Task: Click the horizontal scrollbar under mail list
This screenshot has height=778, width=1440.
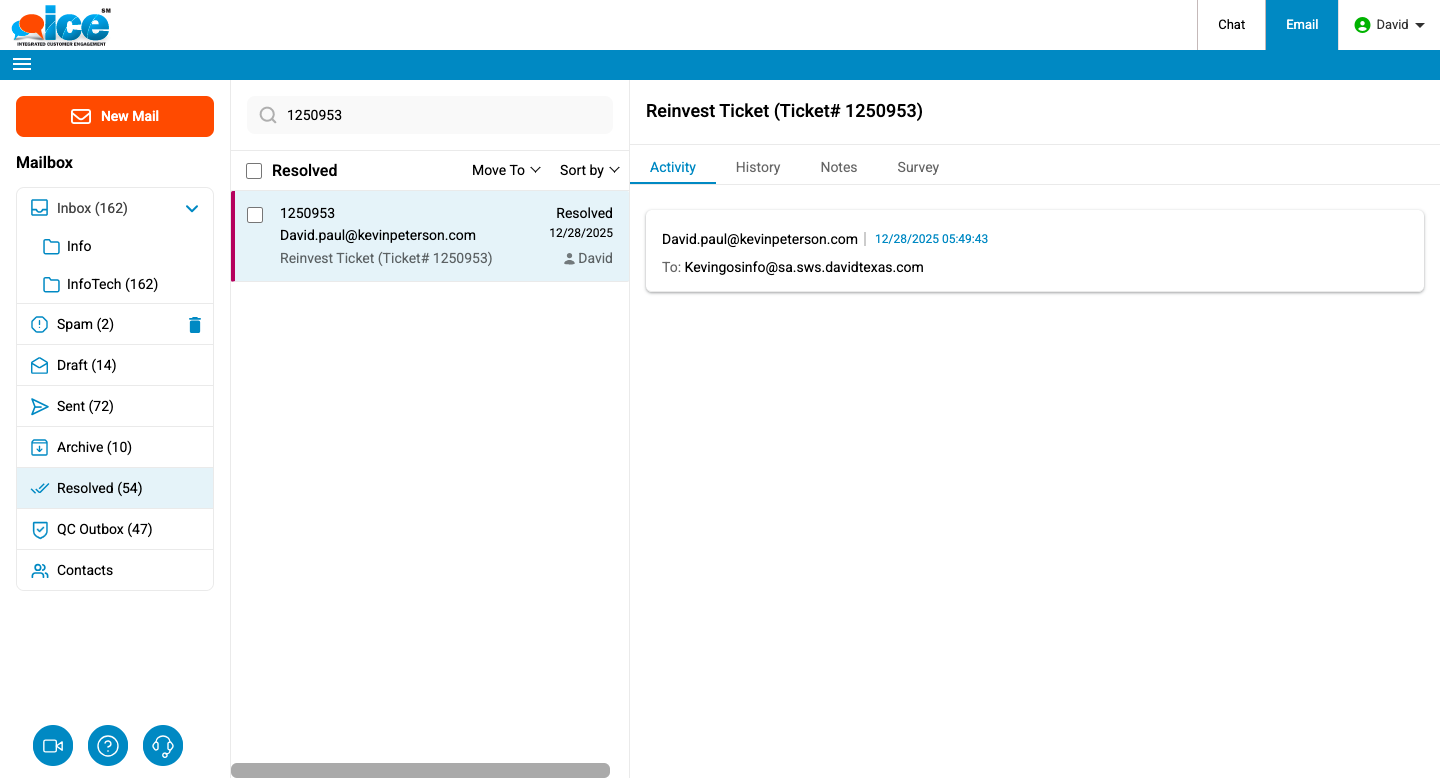Action: point(420,770)
